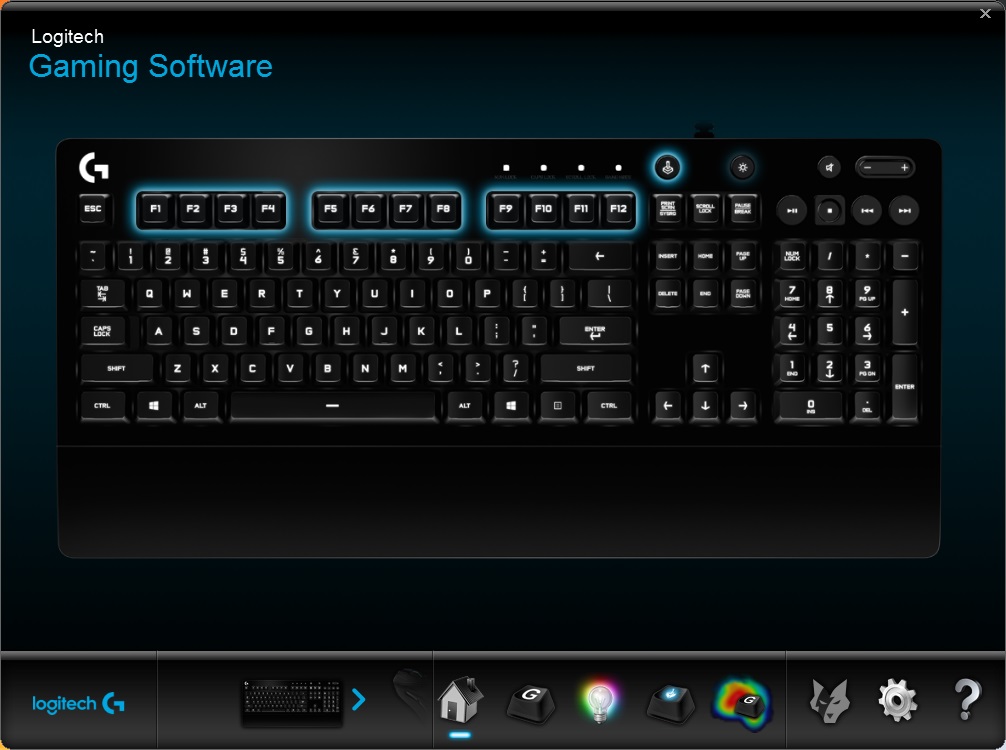
Task: Open the G-key customization icon
Action: click(531, 703)
